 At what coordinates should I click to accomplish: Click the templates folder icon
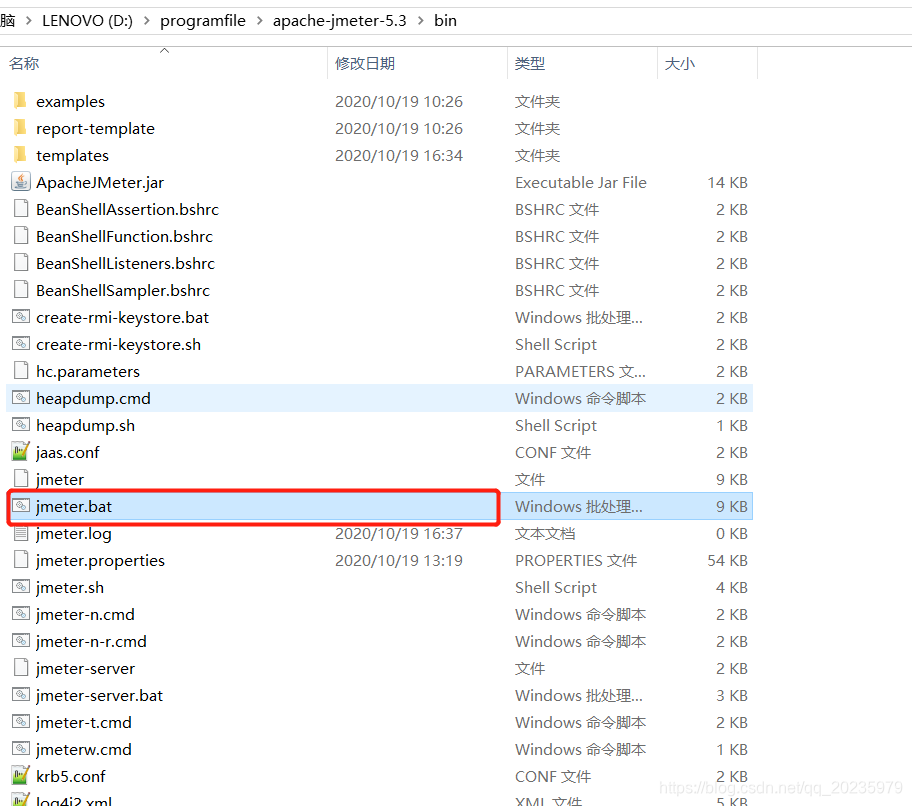20,155
